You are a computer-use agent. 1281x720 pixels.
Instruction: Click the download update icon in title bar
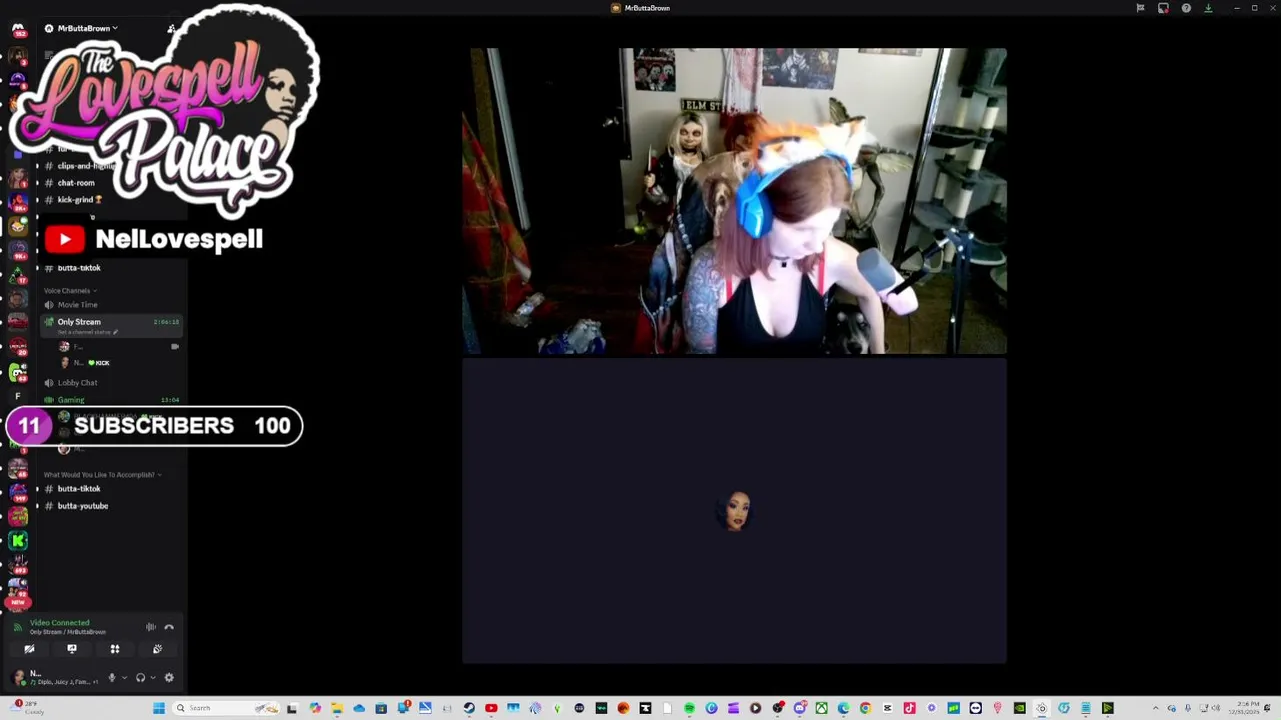(x=1208, y=8)
